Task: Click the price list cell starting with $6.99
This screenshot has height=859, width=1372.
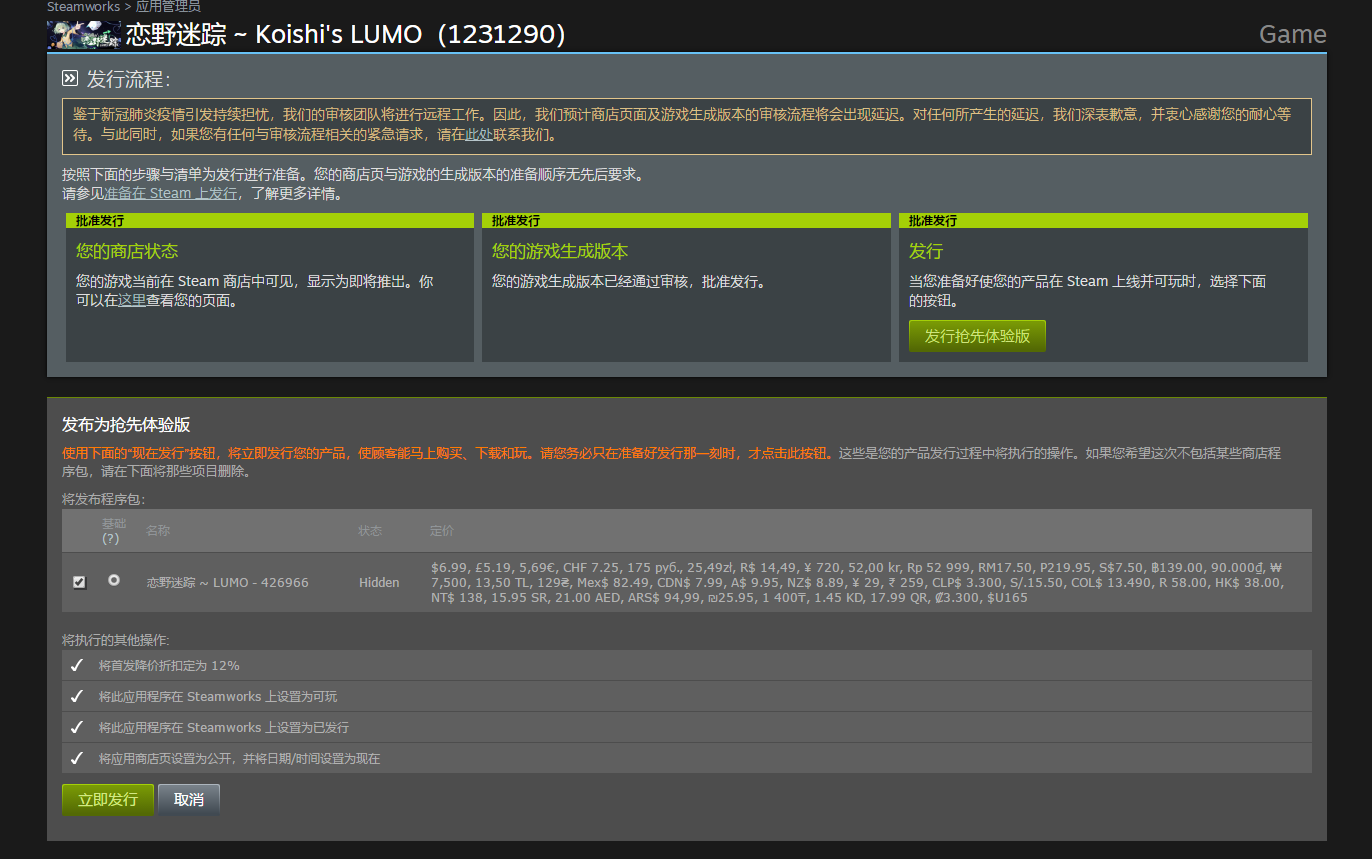Action: pyautogui.click(x=857, y=582)
